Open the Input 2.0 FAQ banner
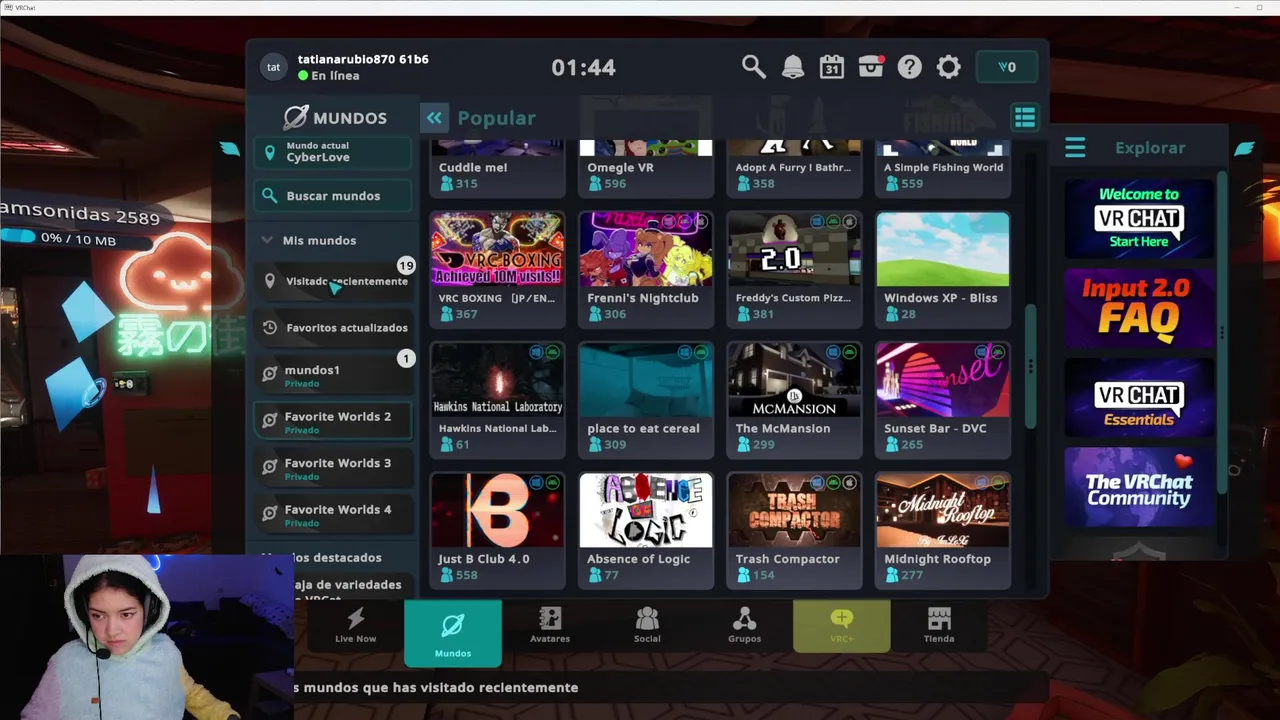The image size is (1280, 720). (1139, 306)
